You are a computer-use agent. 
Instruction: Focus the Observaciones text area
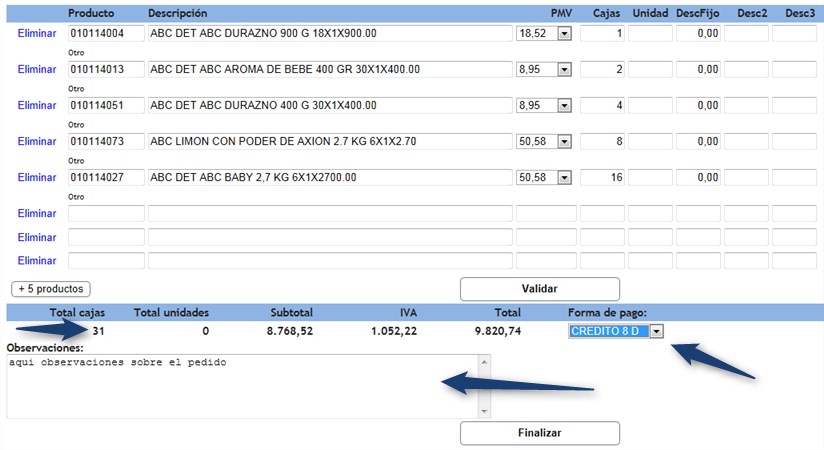pos(242,386)
